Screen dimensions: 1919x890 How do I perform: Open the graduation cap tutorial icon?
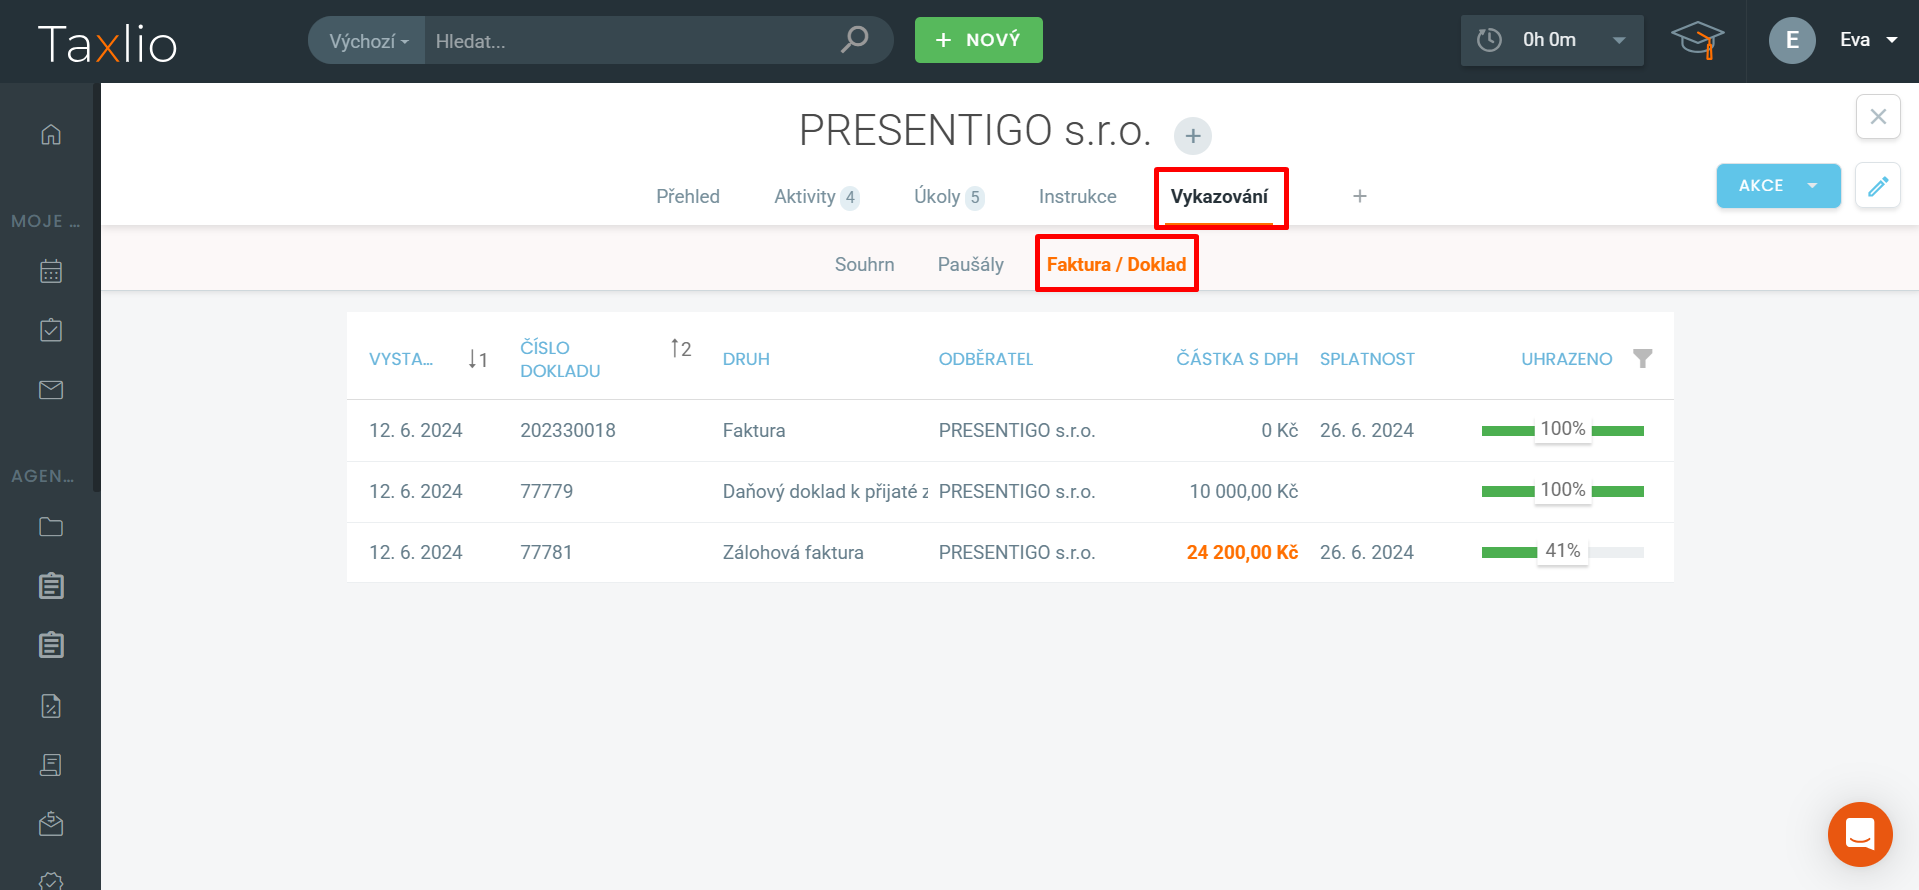coord(1697,40)
